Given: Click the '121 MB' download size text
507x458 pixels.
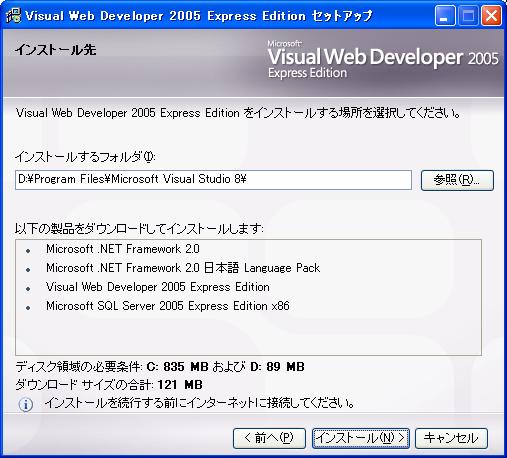Looking at the screenshot, I should (x=180, y=385).
